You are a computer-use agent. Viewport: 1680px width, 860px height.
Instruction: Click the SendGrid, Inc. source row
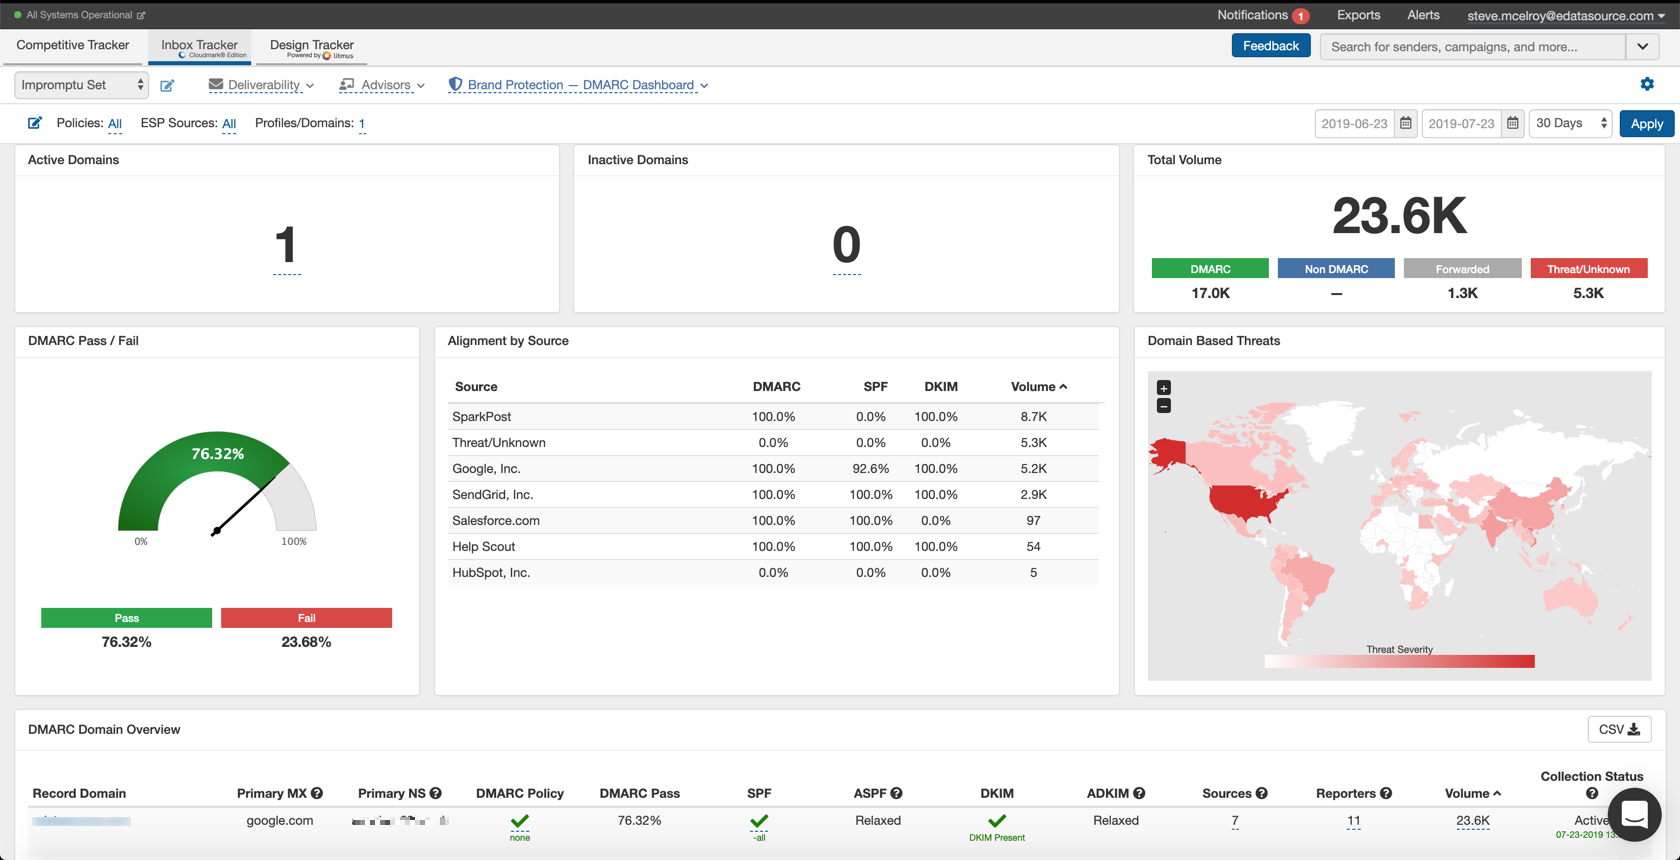[774, 495]
